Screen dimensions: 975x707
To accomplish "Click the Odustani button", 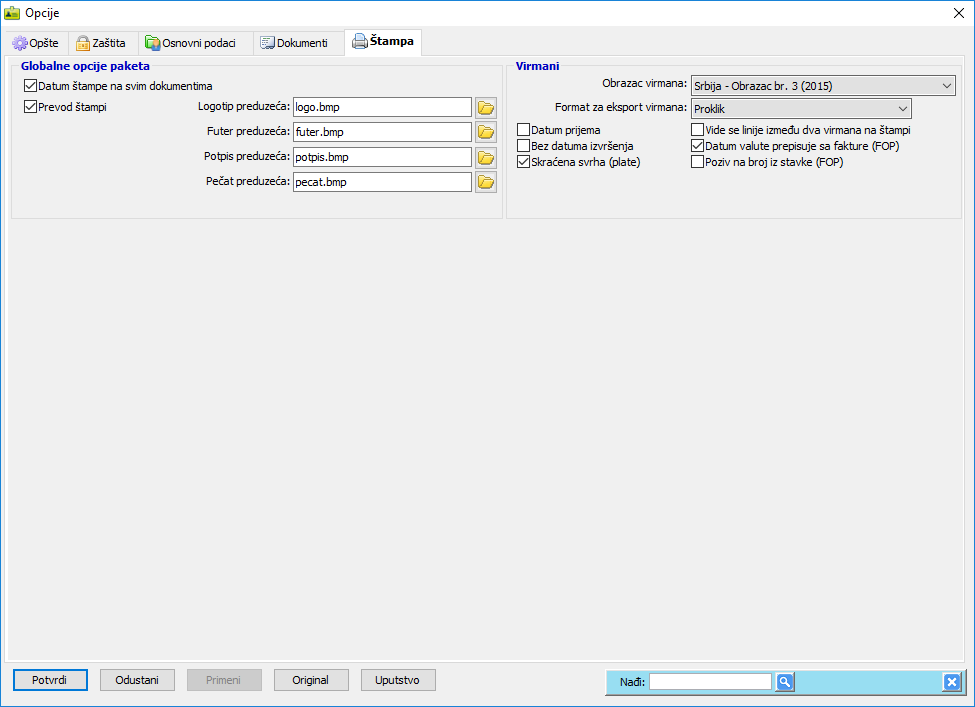I will (x=137, y=680).
